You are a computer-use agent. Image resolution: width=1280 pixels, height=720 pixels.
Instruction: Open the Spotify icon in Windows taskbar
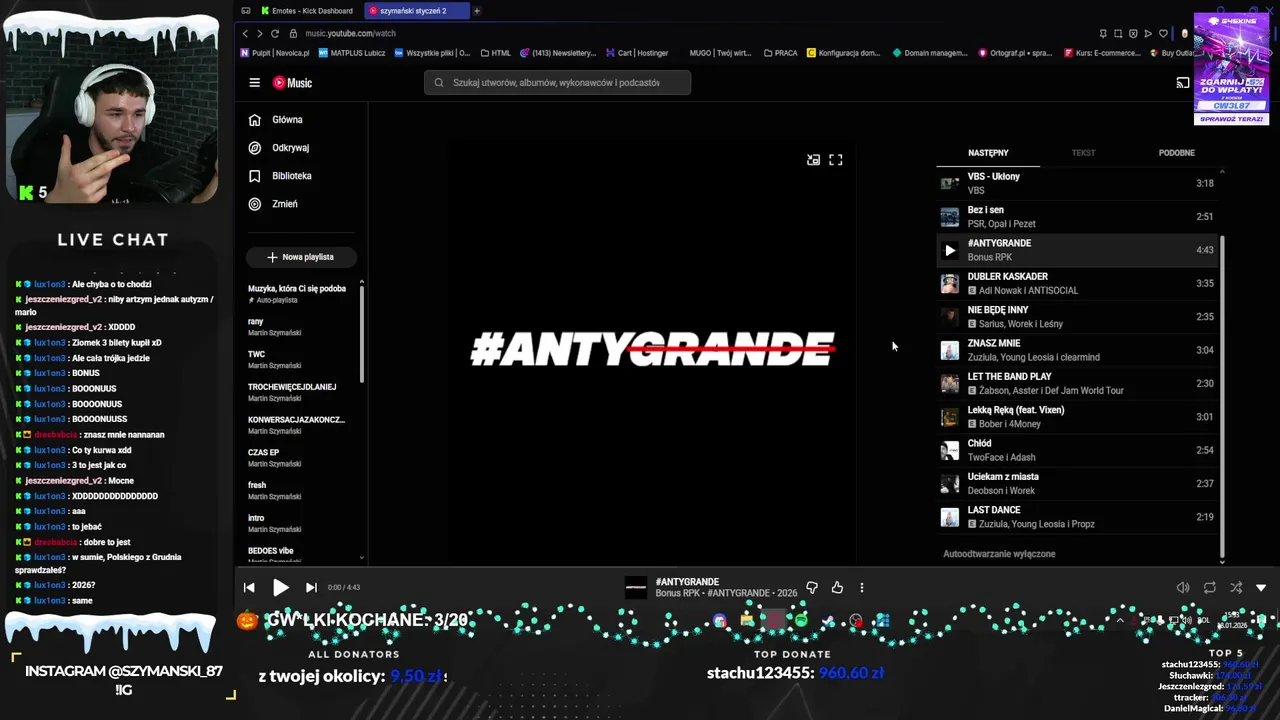[x=801, y=621]
